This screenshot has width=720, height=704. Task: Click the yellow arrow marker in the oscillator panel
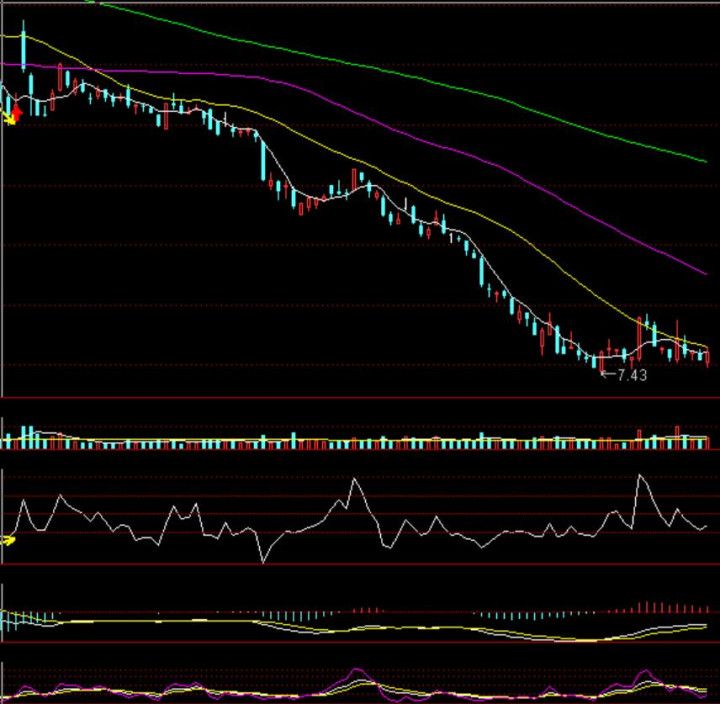10,541
